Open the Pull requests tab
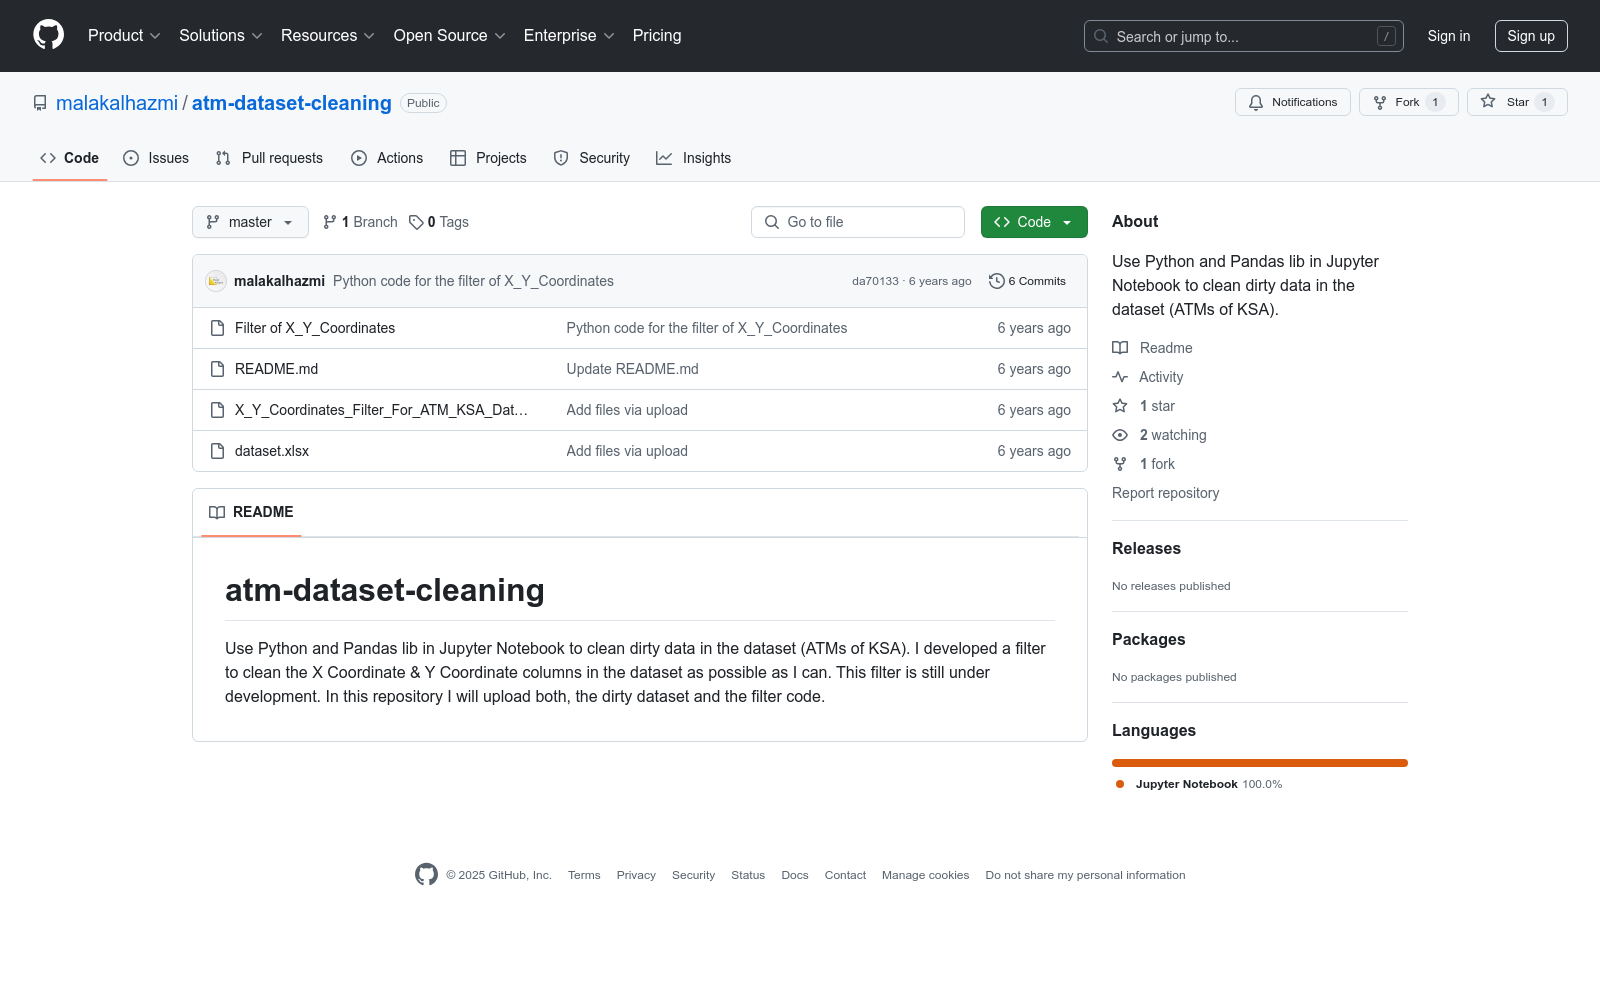The height and width of the screenshot is (1000, 1600). 269,158
